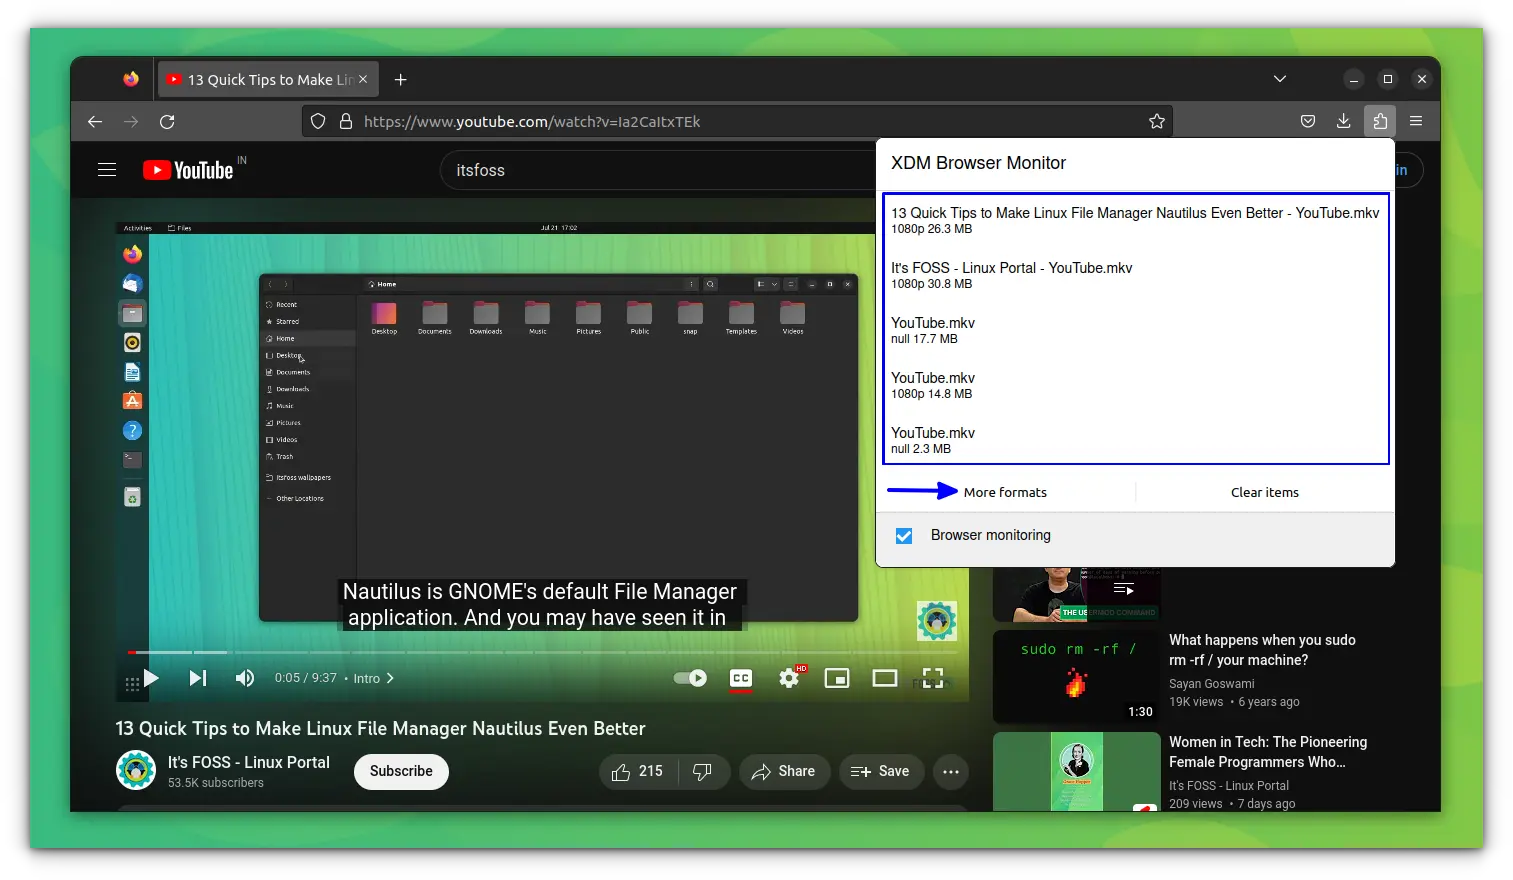Open What happens when you sudo rm -rf video
Viewport: 1513px width, 880px height.
click(x=1262, y=650)
